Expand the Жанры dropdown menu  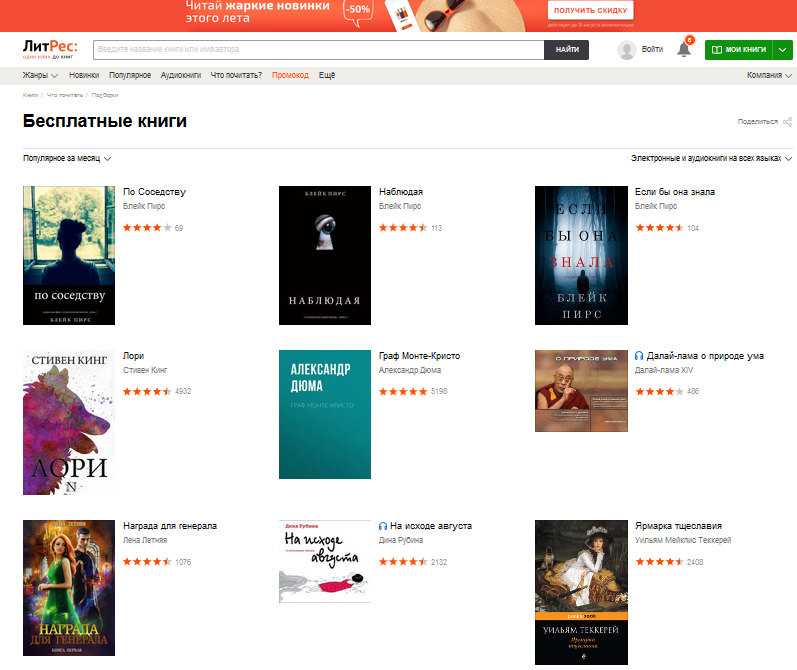click(x=40, y=75)
